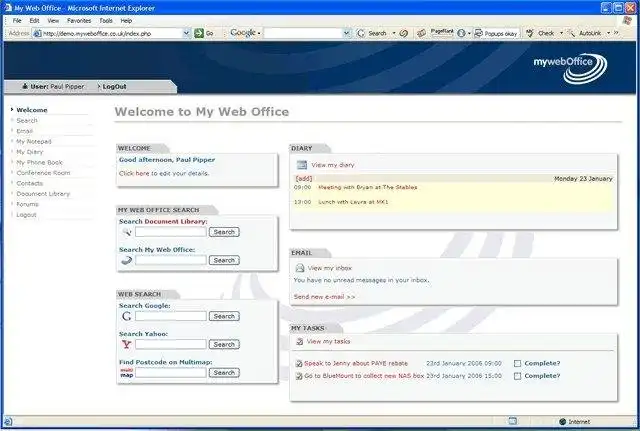This screenshot has width=640, height=431.
Task: Click the Windows flag logo by the menu bar
Action: [627, 20]
